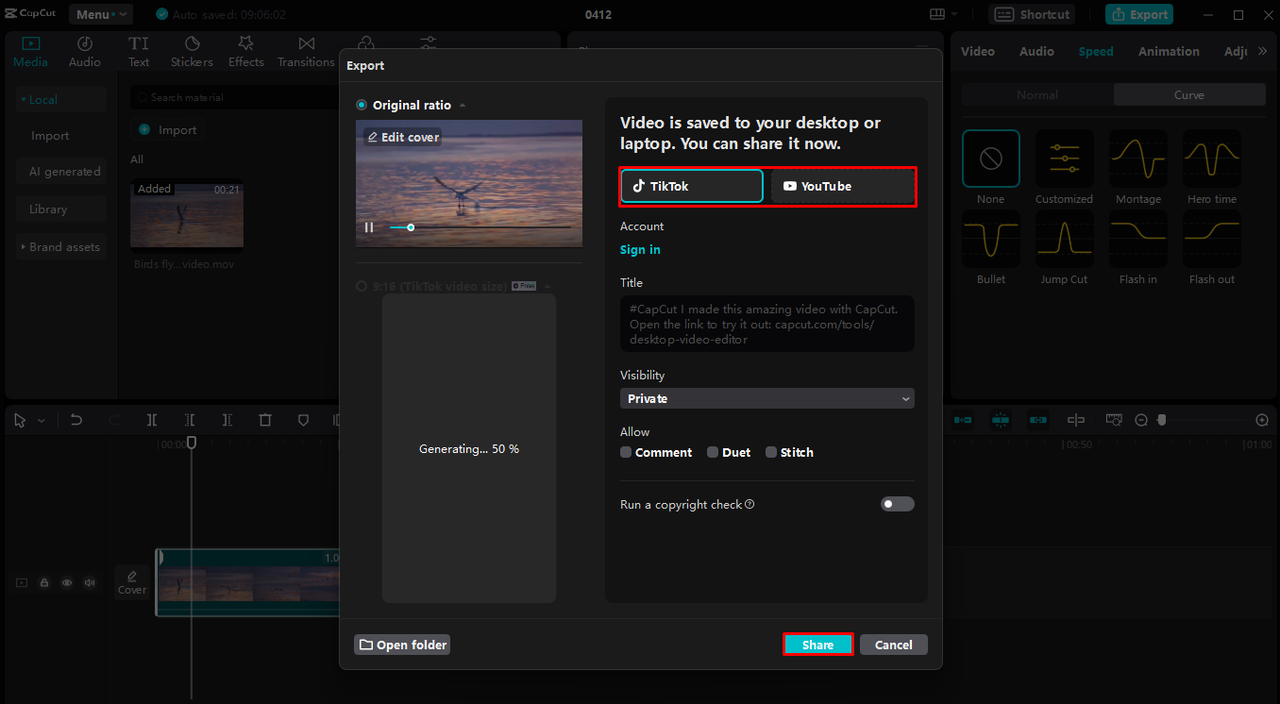Open the layout monitor icon in title bar
Screen dimensions: 1280x704
[937, 14]
